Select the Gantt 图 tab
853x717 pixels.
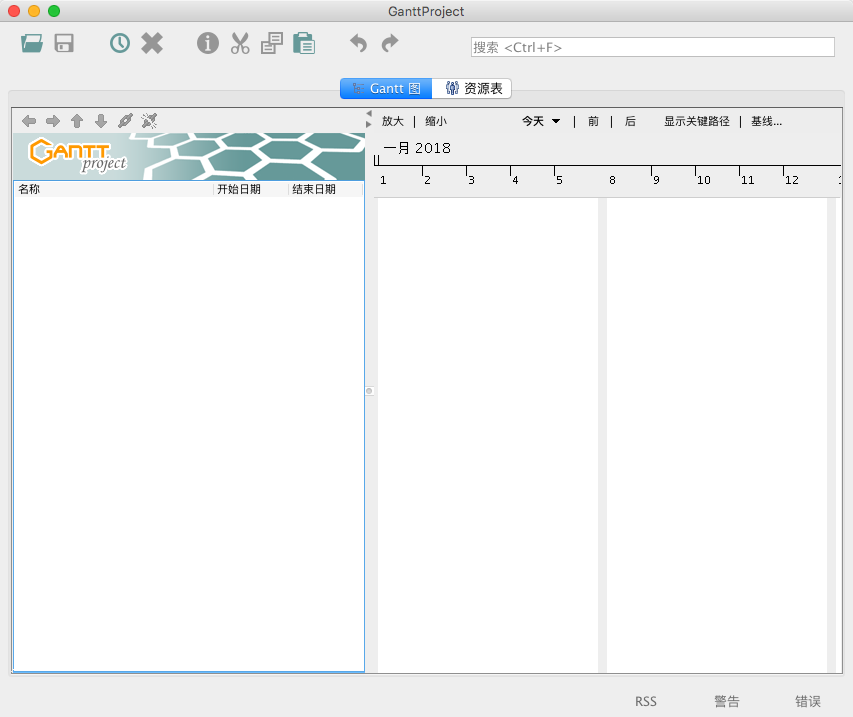click(x=386, y=89)
